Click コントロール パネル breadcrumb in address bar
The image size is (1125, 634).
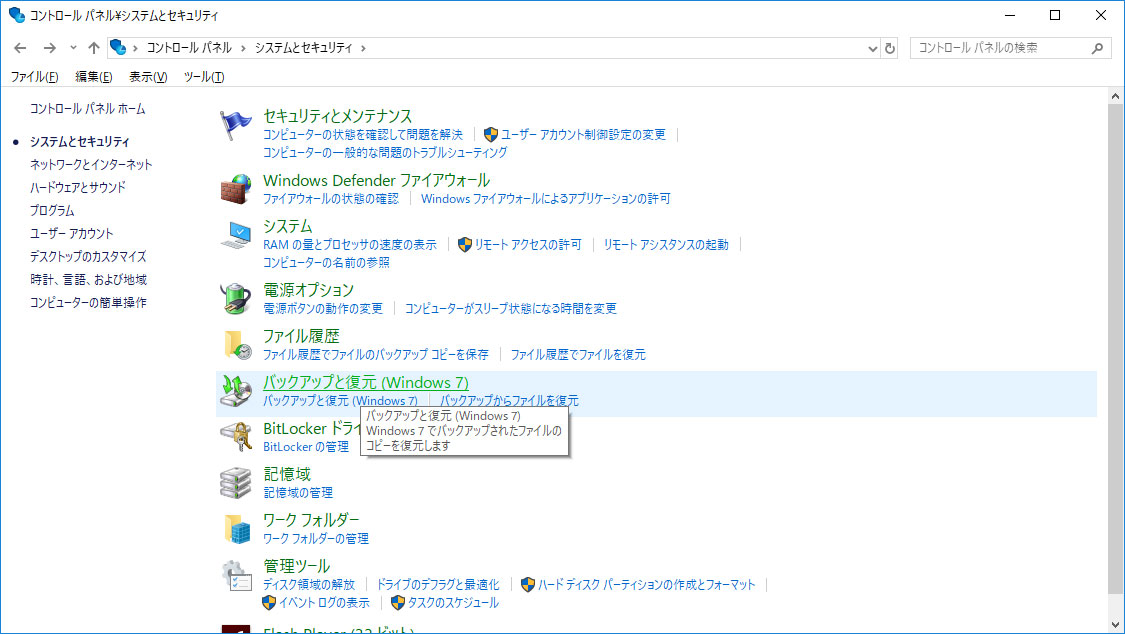point(189,48)
